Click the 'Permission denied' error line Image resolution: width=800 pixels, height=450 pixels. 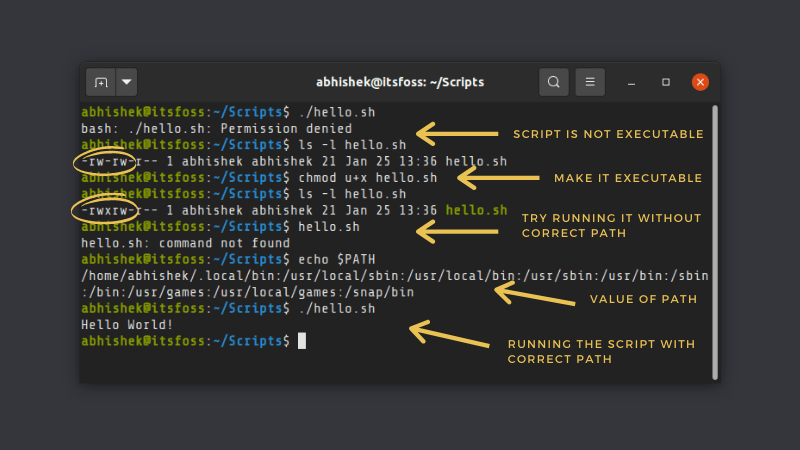coord(216,129)
